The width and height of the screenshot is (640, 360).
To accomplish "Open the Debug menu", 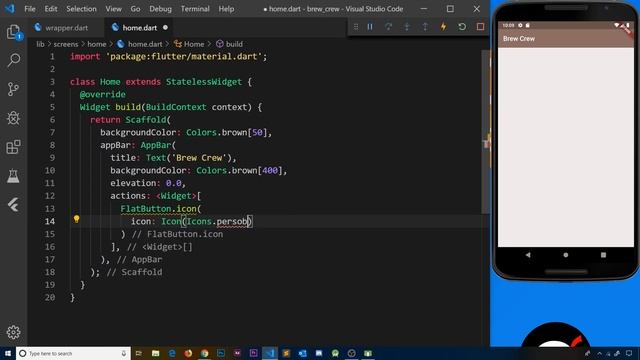I will [x=160, y=9].
